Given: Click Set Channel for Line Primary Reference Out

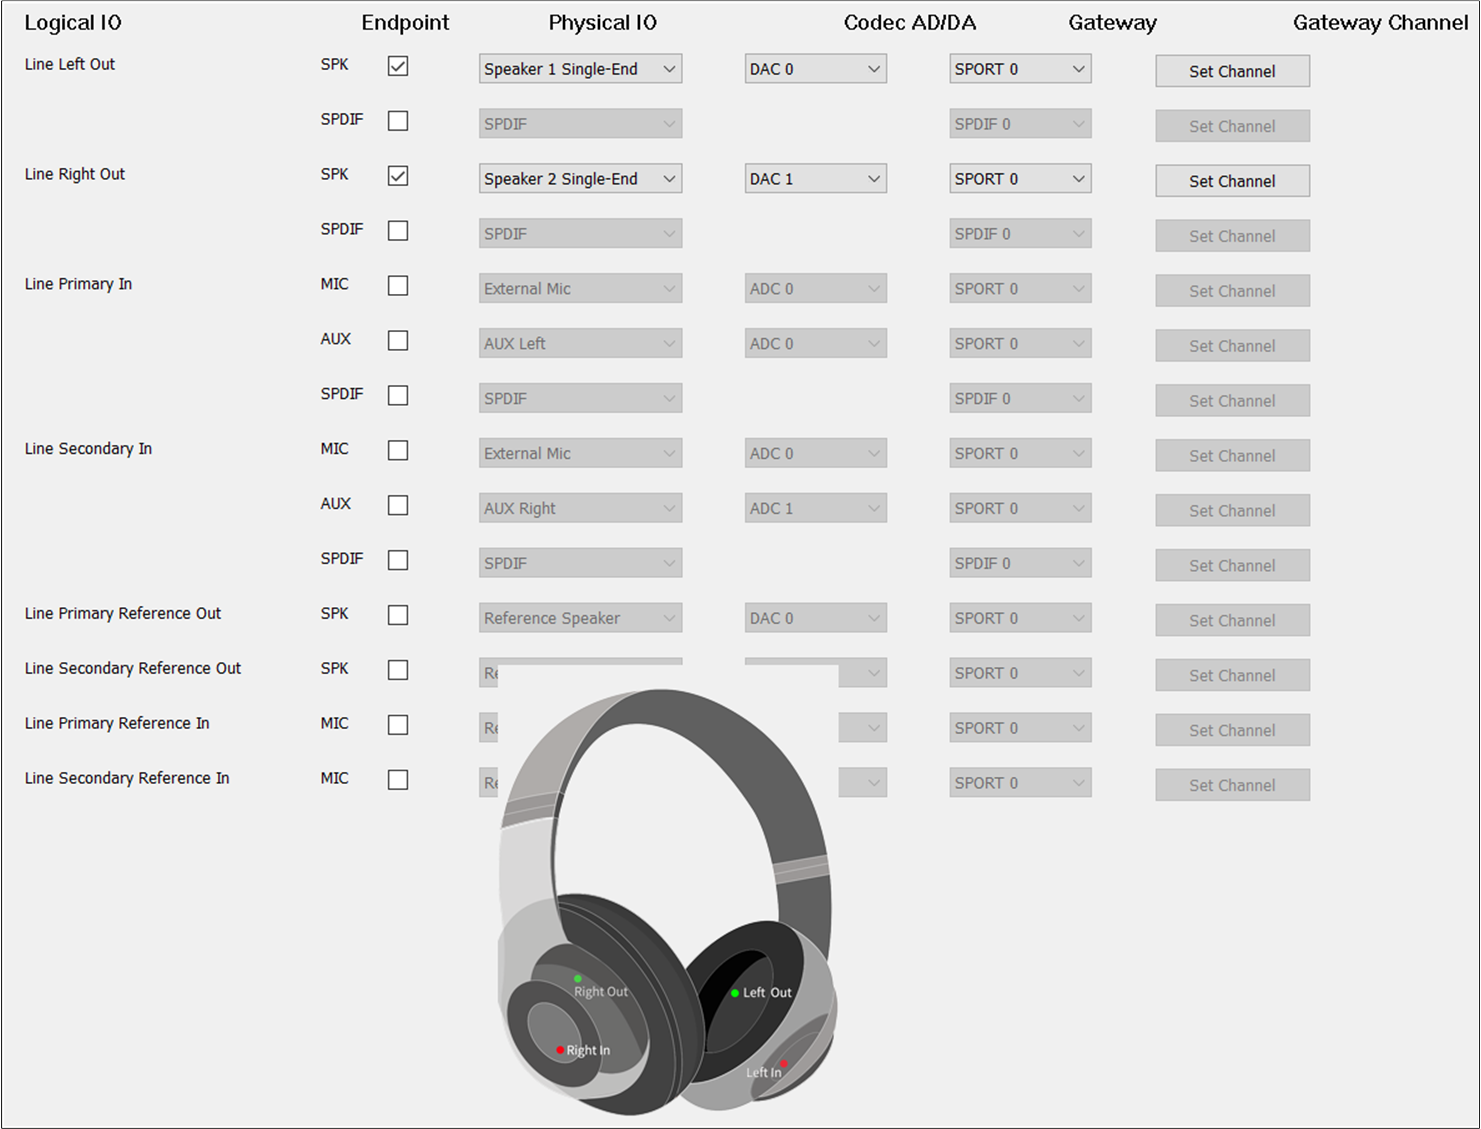Looking at the screenshot, I should 1232,620.
